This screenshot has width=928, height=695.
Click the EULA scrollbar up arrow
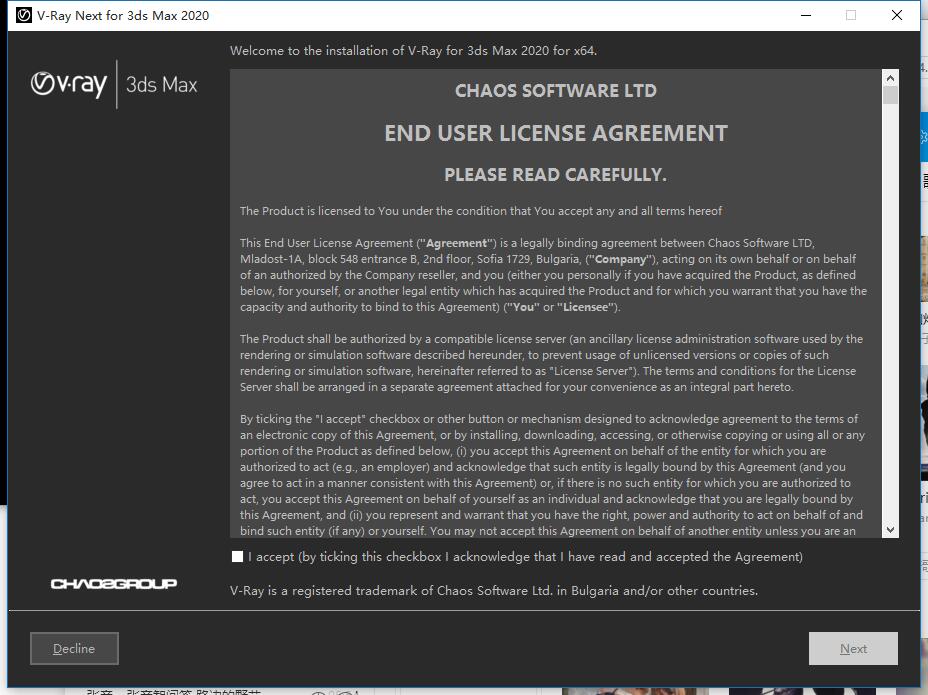890,78
